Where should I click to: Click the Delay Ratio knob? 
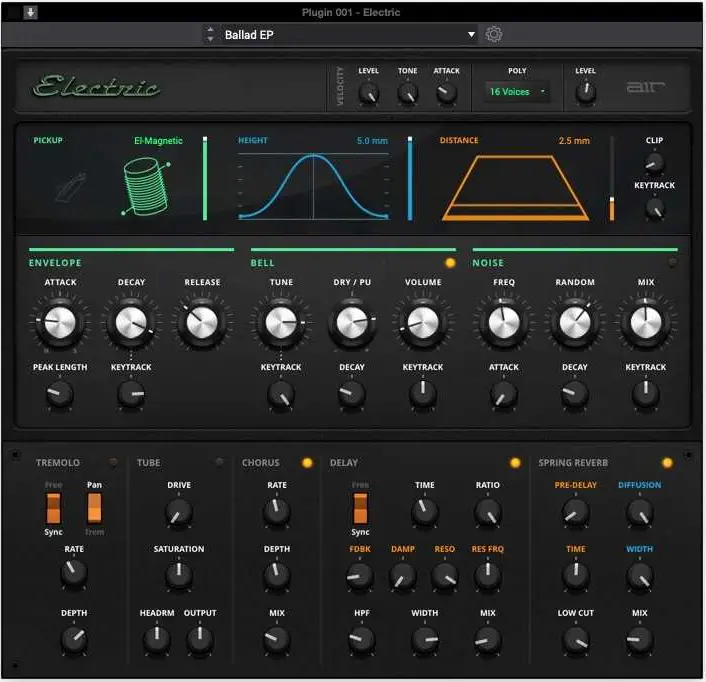coord(488,512)
